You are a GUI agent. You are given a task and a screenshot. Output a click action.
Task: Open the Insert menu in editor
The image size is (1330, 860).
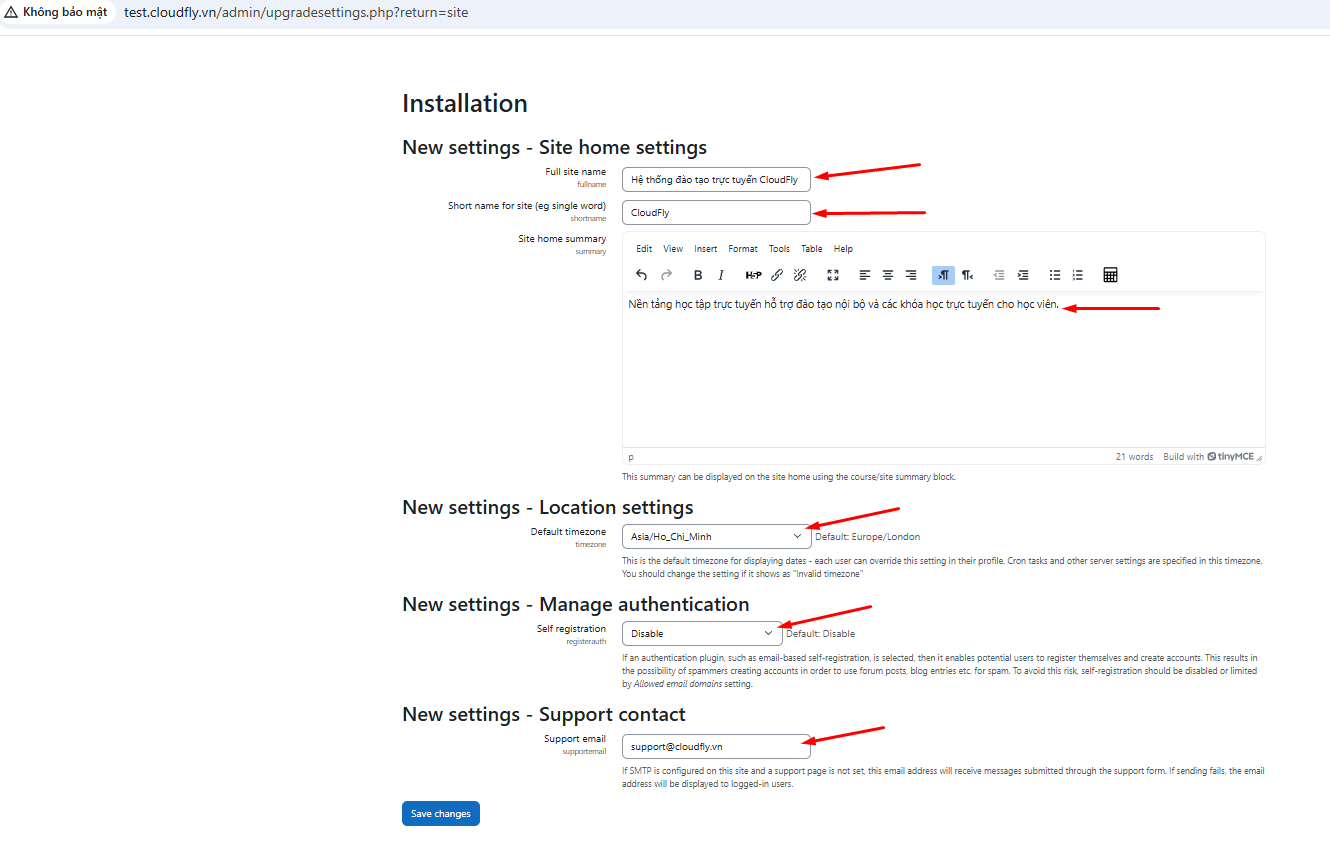705,249
